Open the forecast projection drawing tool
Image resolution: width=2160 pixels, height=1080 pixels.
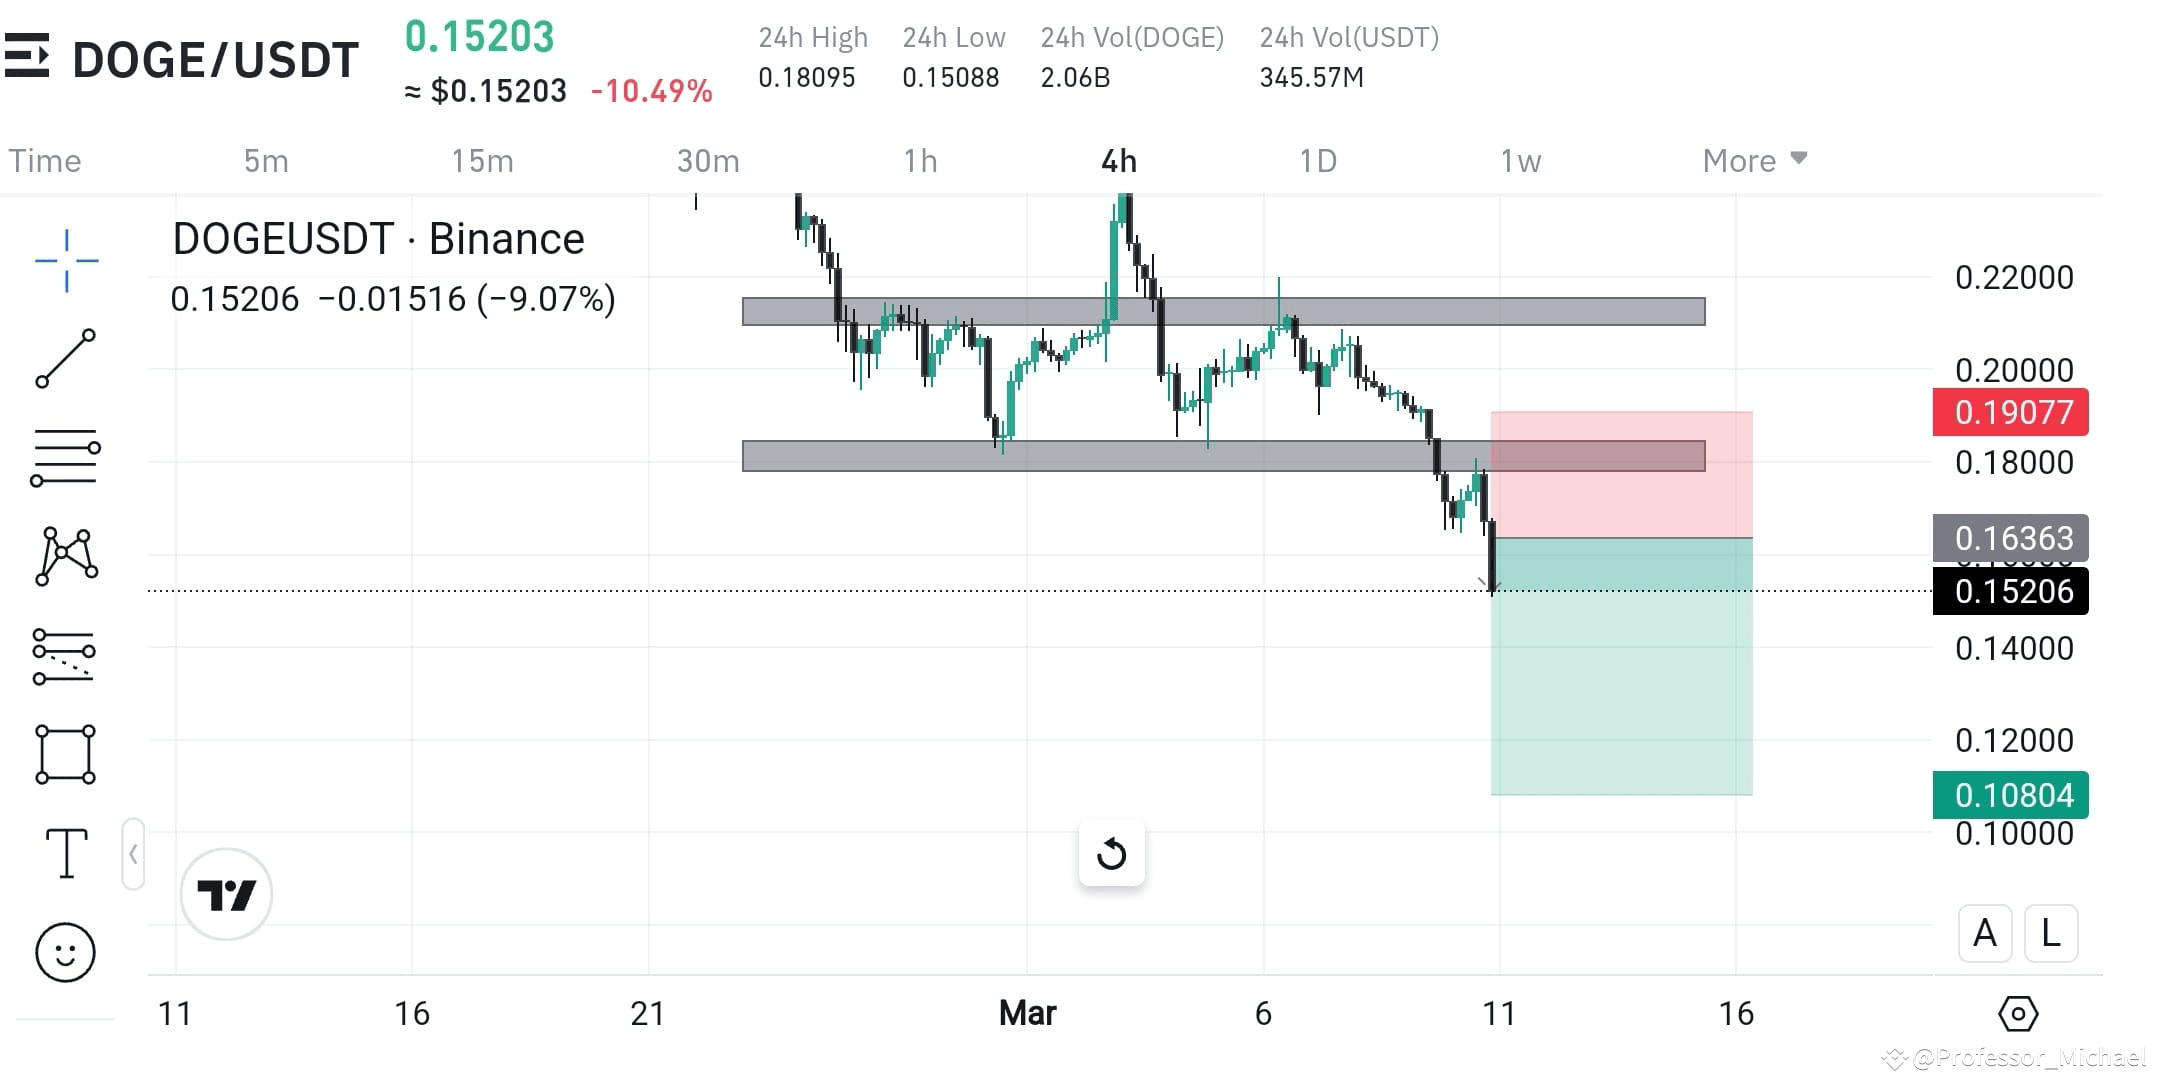coord(65,655)
